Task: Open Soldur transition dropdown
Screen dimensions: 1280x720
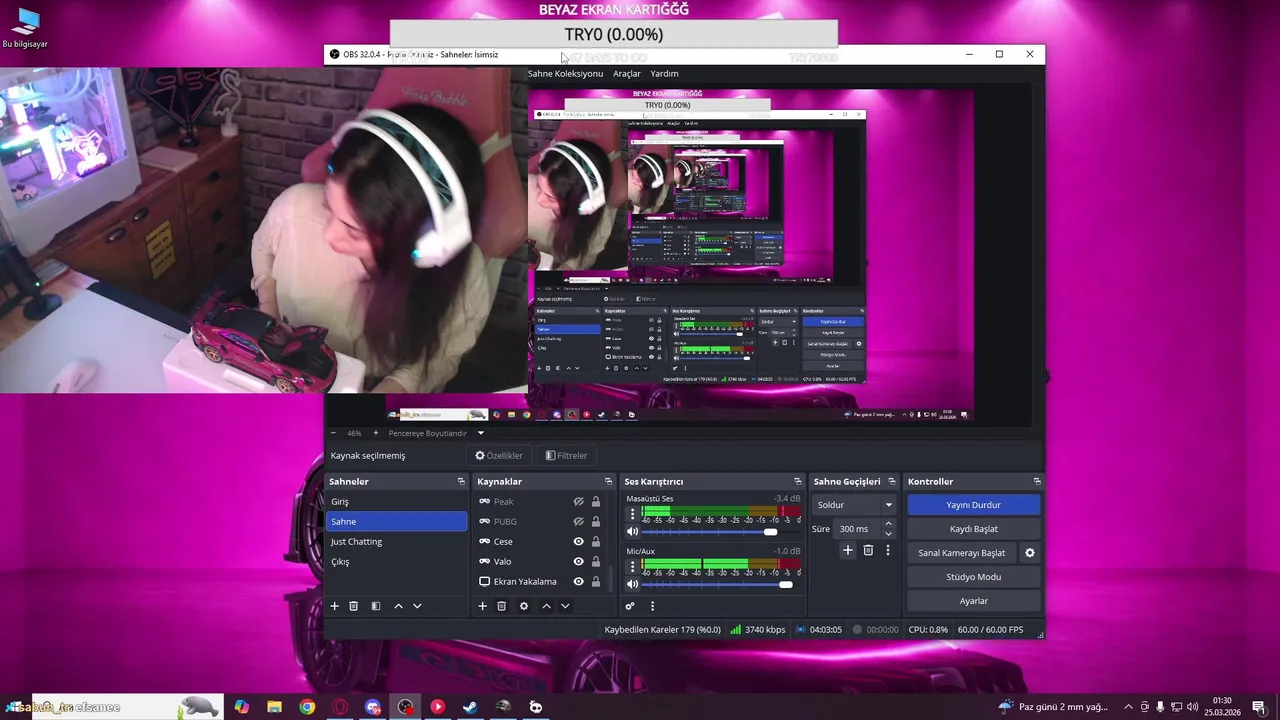Action: tap(854, 505)
